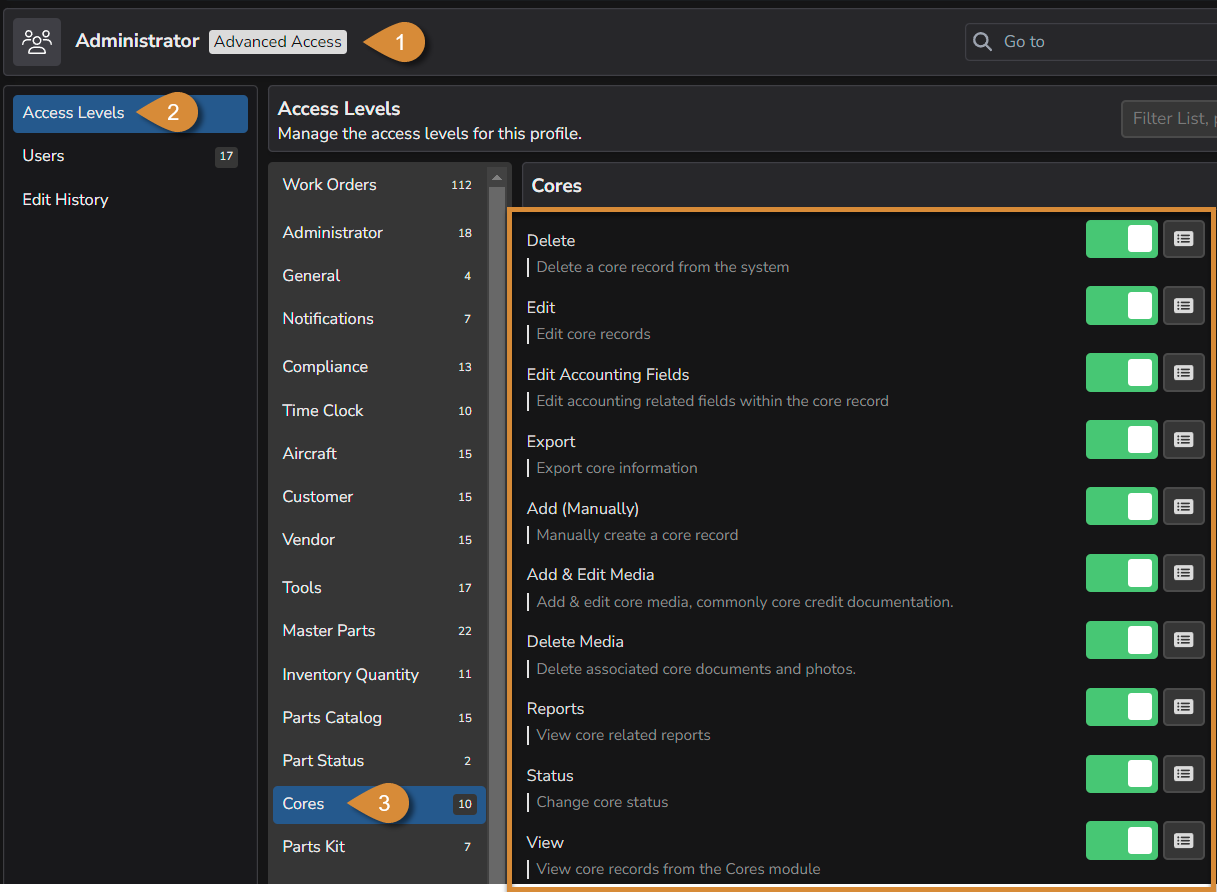
Task: Click the Filter List input field
Action: (1170, 119)
